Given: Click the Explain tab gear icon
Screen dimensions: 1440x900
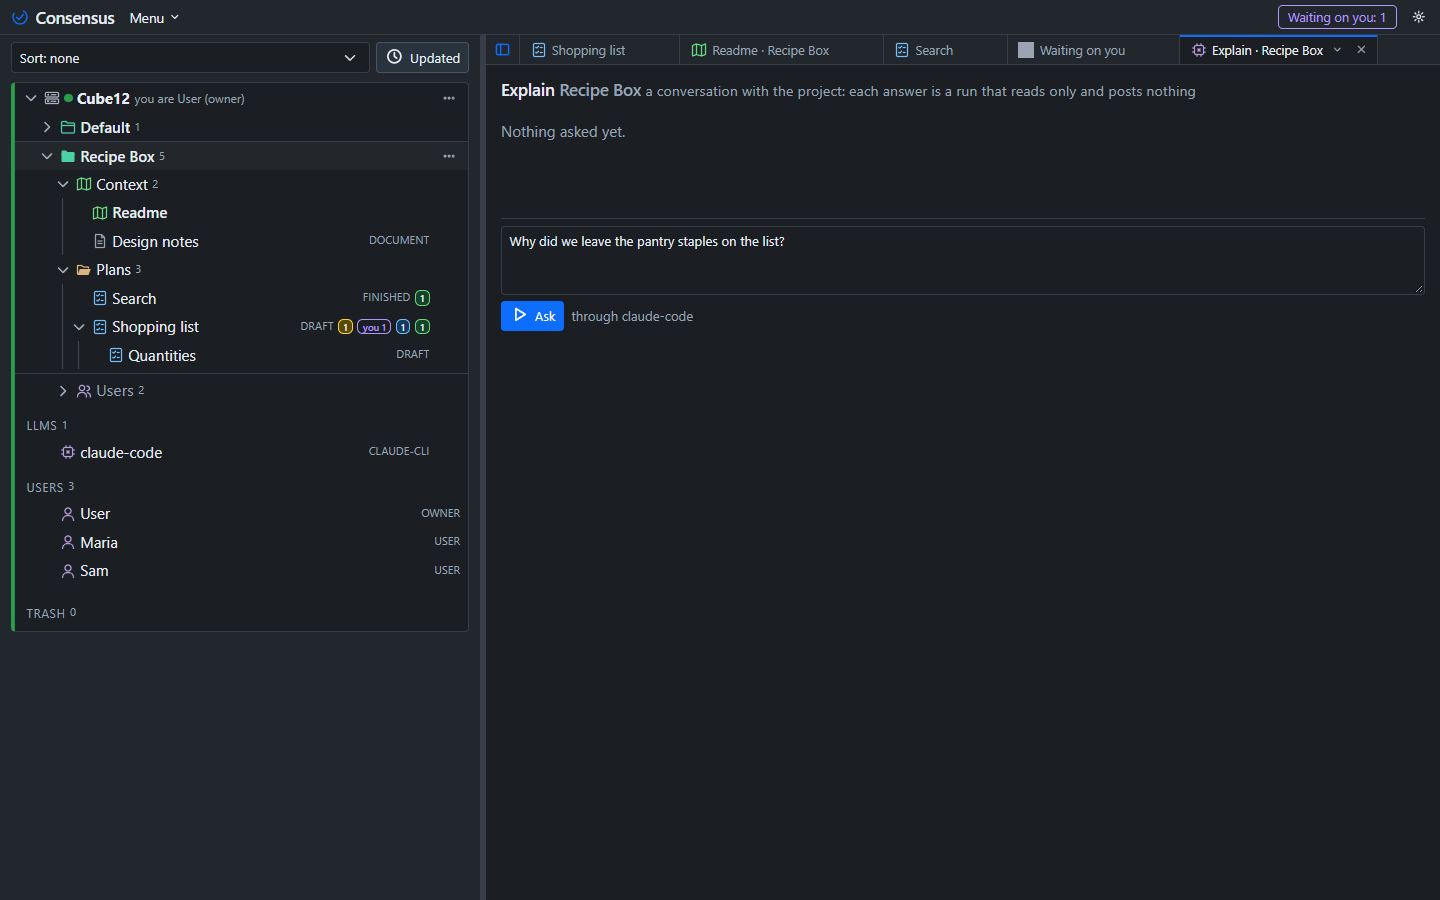Looking at the screenshot, I should tap(1199, 50).
